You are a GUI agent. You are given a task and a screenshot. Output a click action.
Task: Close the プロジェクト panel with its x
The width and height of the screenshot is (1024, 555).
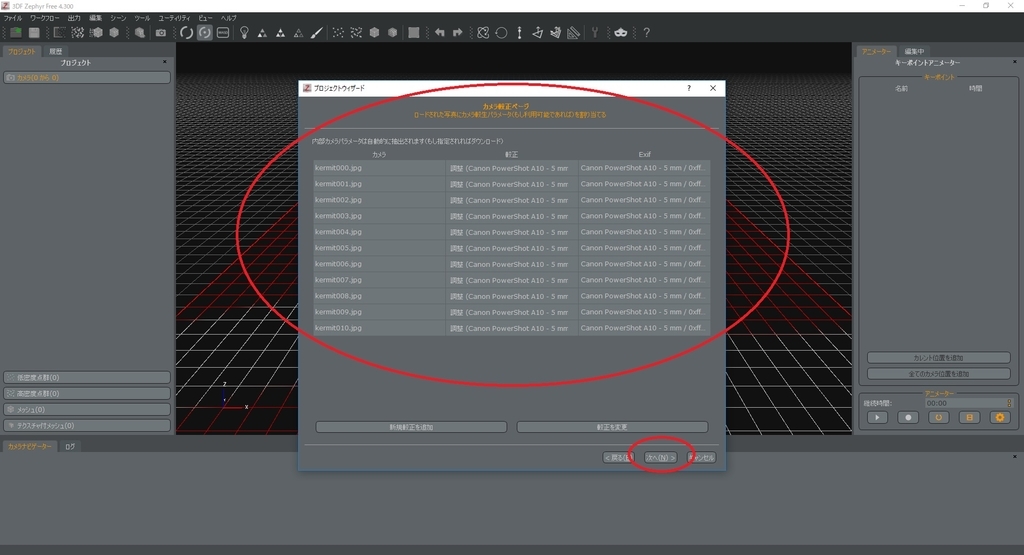pyautogui.click(x=165, y=62)
